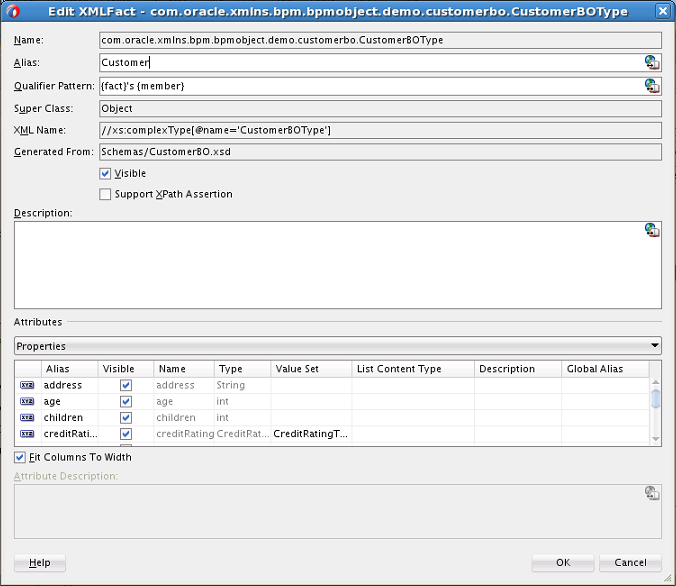
Task: Click the Oracle icon in title bar
Action: (13, 11)
